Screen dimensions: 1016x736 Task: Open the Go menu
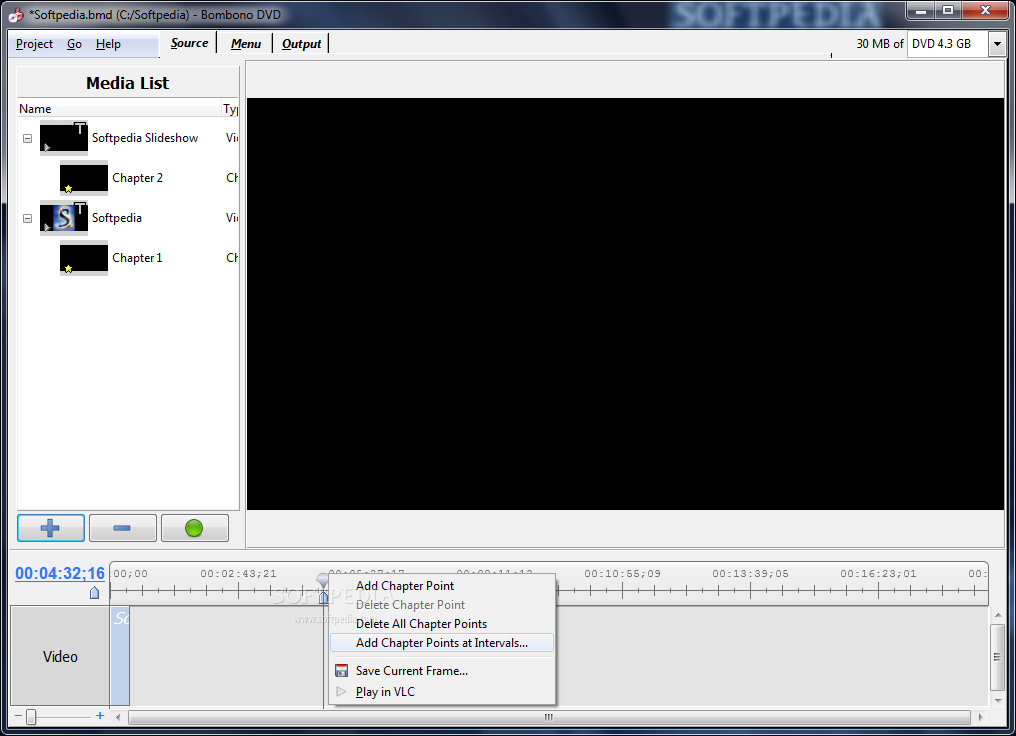point(75,44)
